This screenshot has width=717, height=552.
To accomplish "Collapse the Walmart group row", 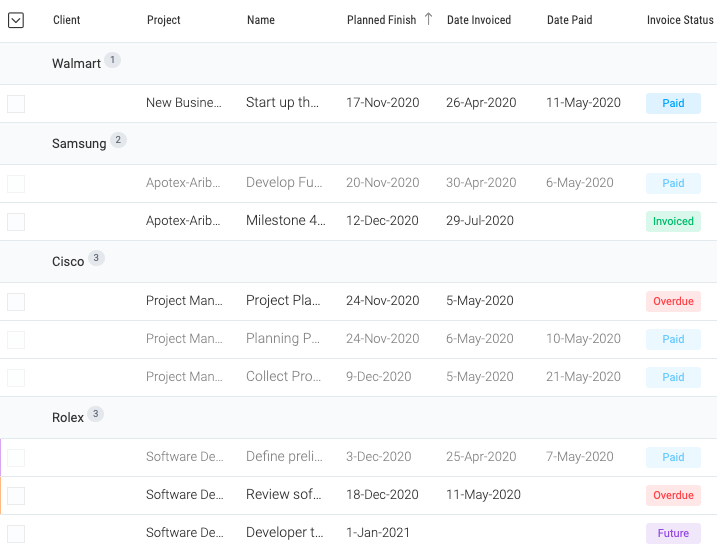I will (358, 64).
